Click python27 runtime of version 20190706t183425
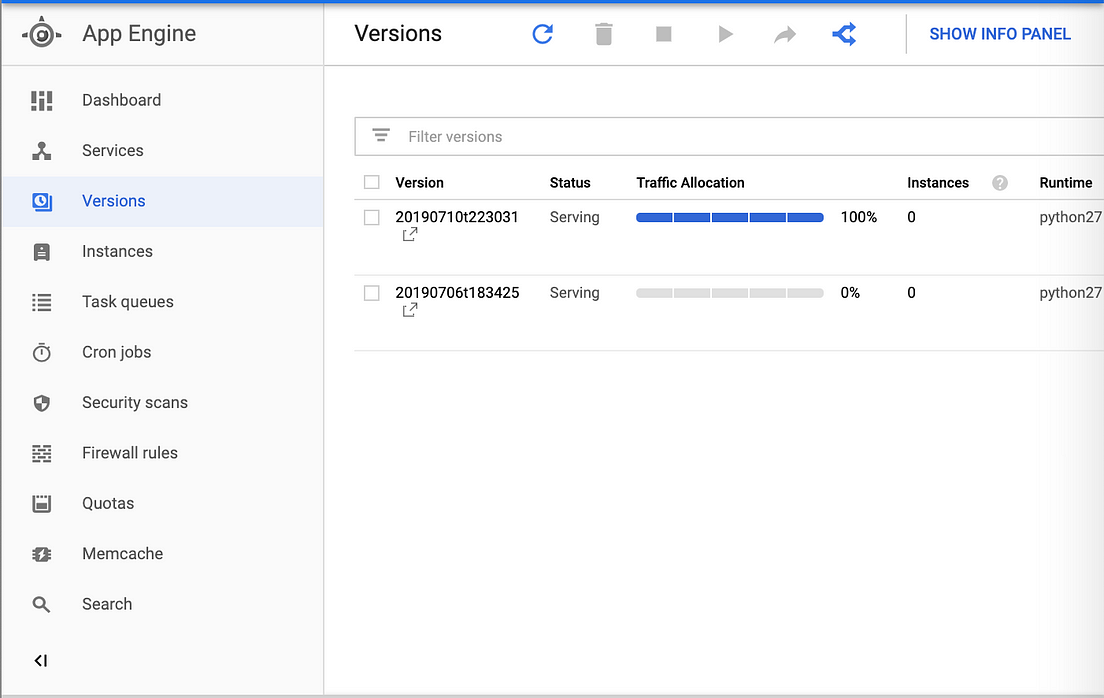 [x=1070, y=292]
